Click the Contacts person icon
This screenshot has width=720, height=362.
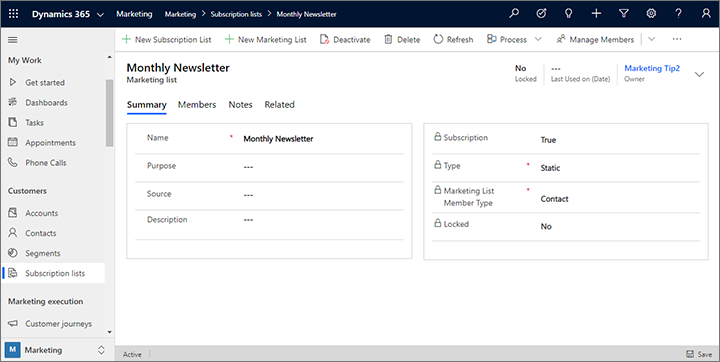click(x=13, y=233)
